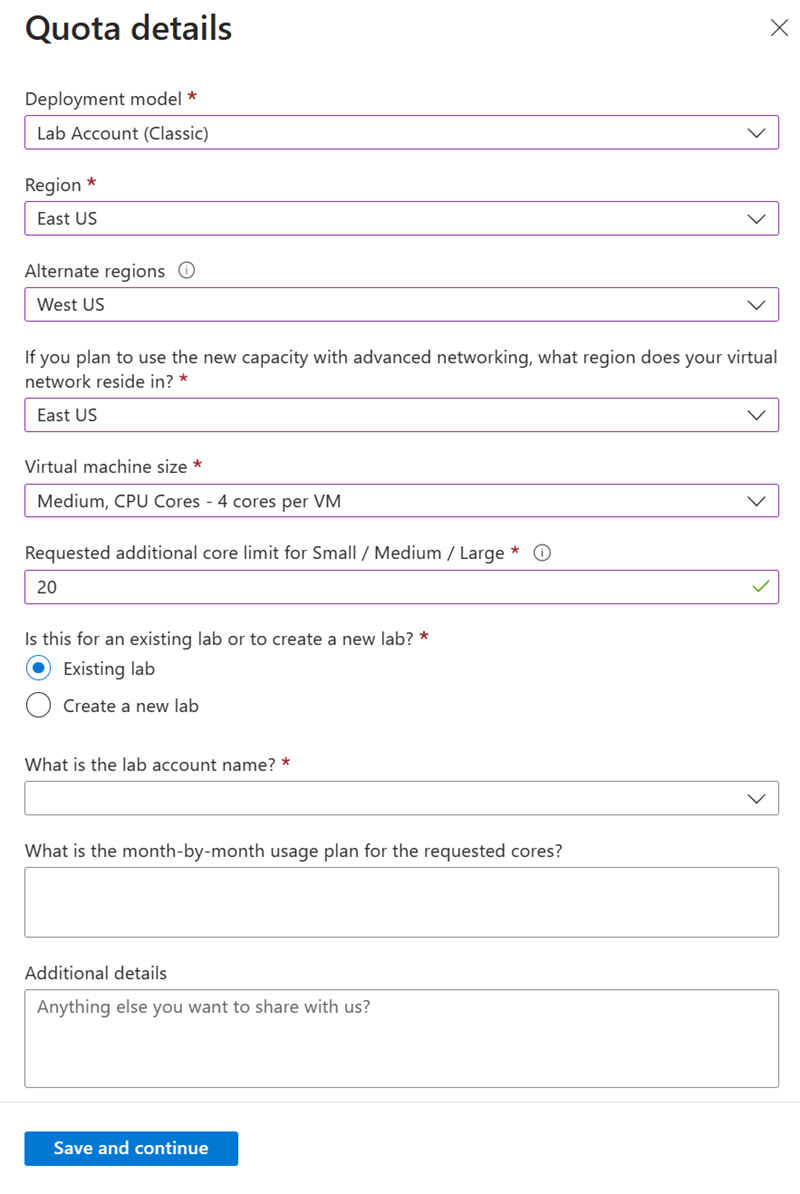Expand the Region dropdown showing East US
This screenshot has width=800, height=1194.
(401, 219)
